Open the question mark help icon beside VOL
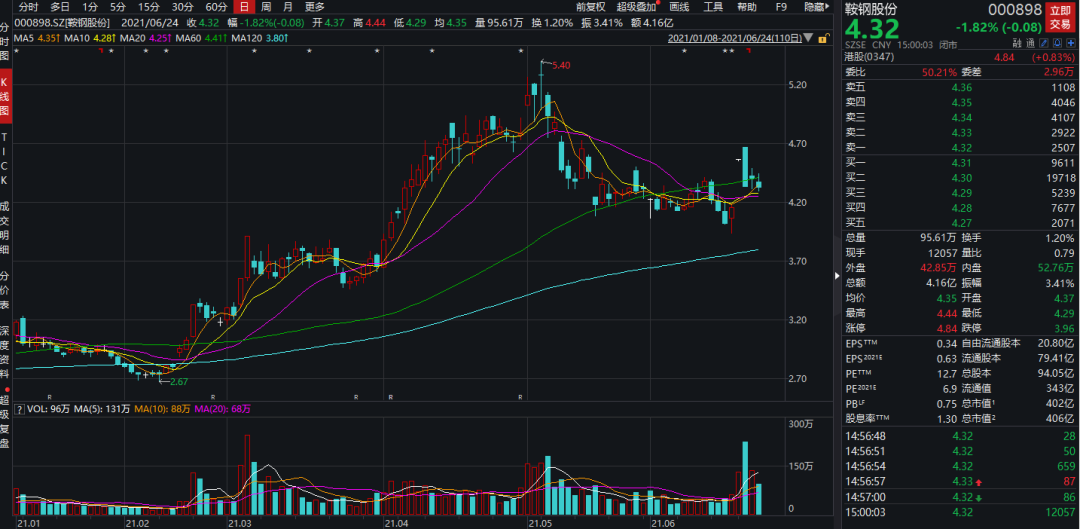Viewport: 1080px width, 529px height. [19, 409]
